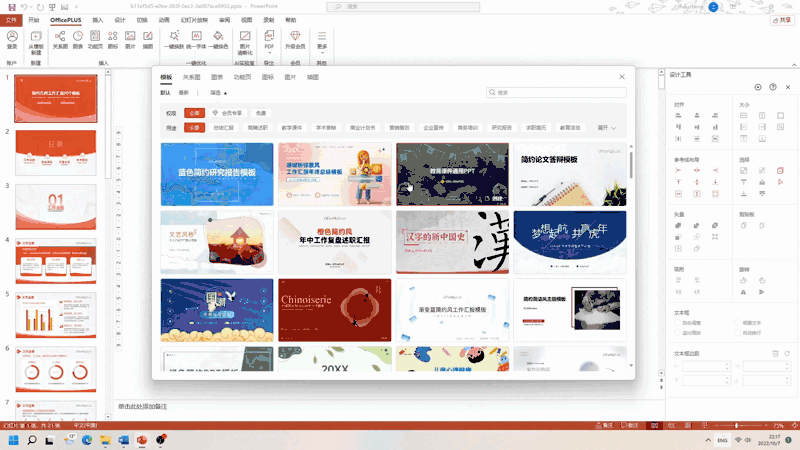The height and width of the screenshot is (450, 800).
Task: Select the 溢出缩排 radio option
Action: point(688,333)
